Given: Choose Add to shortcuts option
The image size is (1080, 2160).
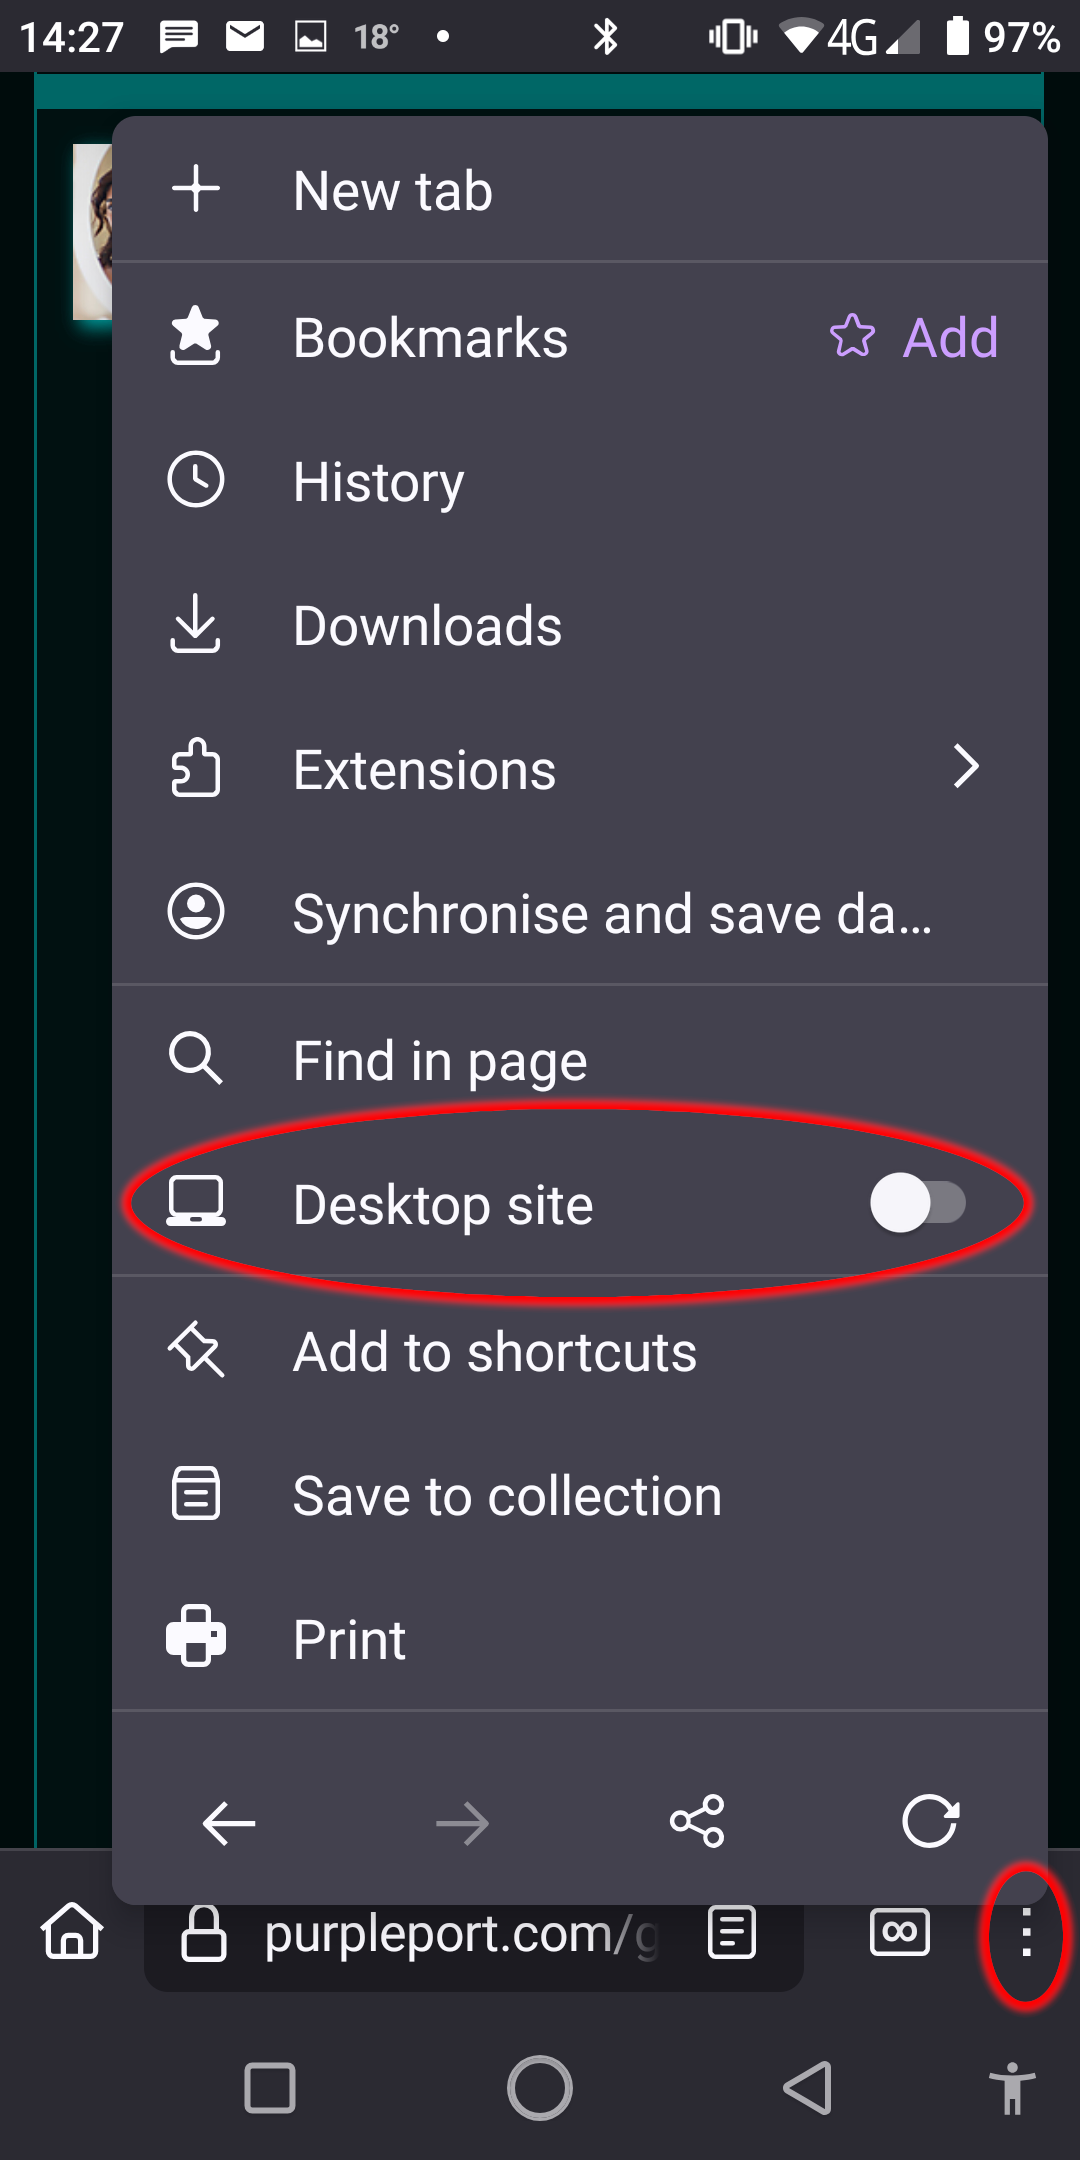Looking at the screenshot, I should click(x=580, y=1351).
